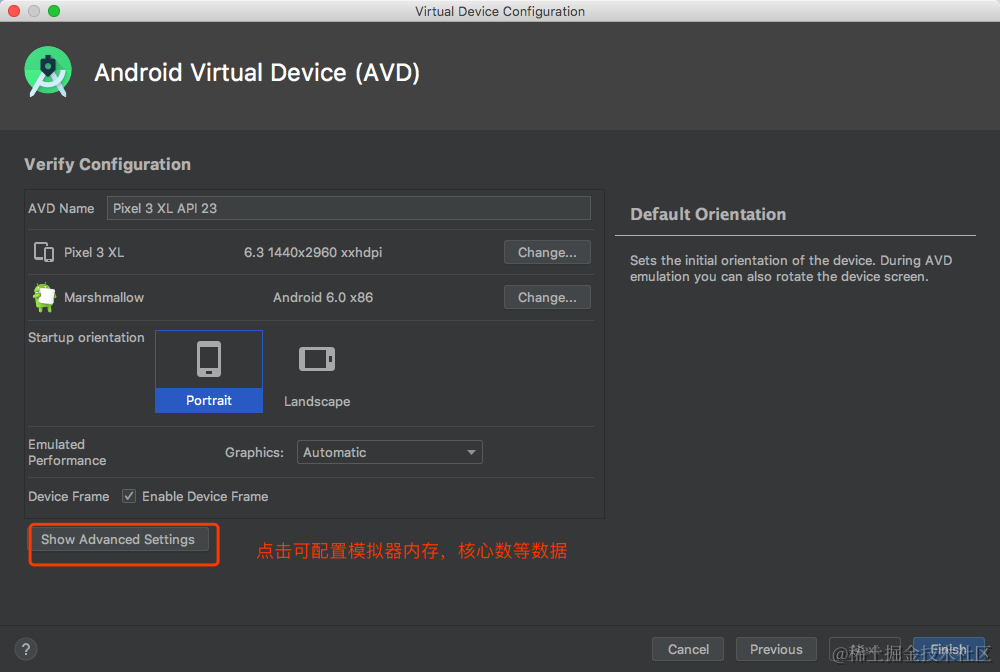Screen dimensions: 1000x672
Task: Go back with the Previous button
Action: pos(776,649)
